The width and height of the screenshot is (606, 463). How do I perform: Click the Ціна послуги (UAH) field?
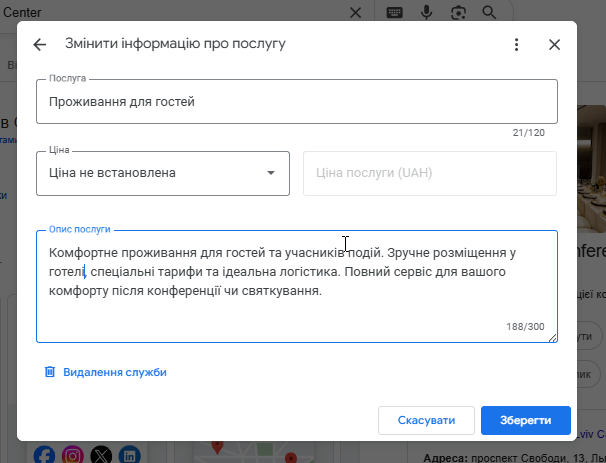point(430,173)
